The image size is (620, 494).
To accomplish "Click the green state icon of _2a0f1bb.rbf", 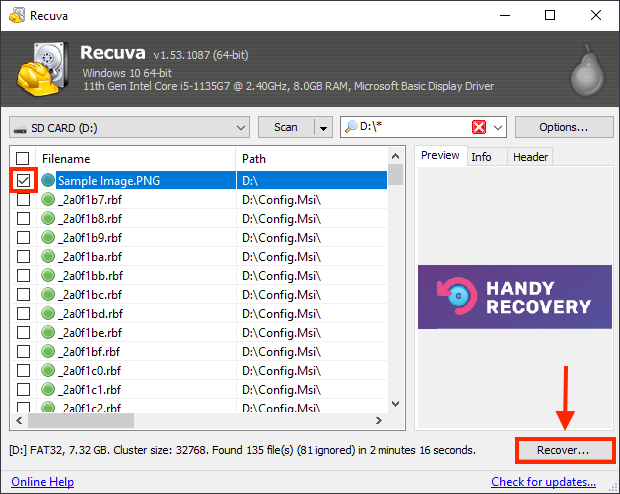I will [x=48, y=275].
